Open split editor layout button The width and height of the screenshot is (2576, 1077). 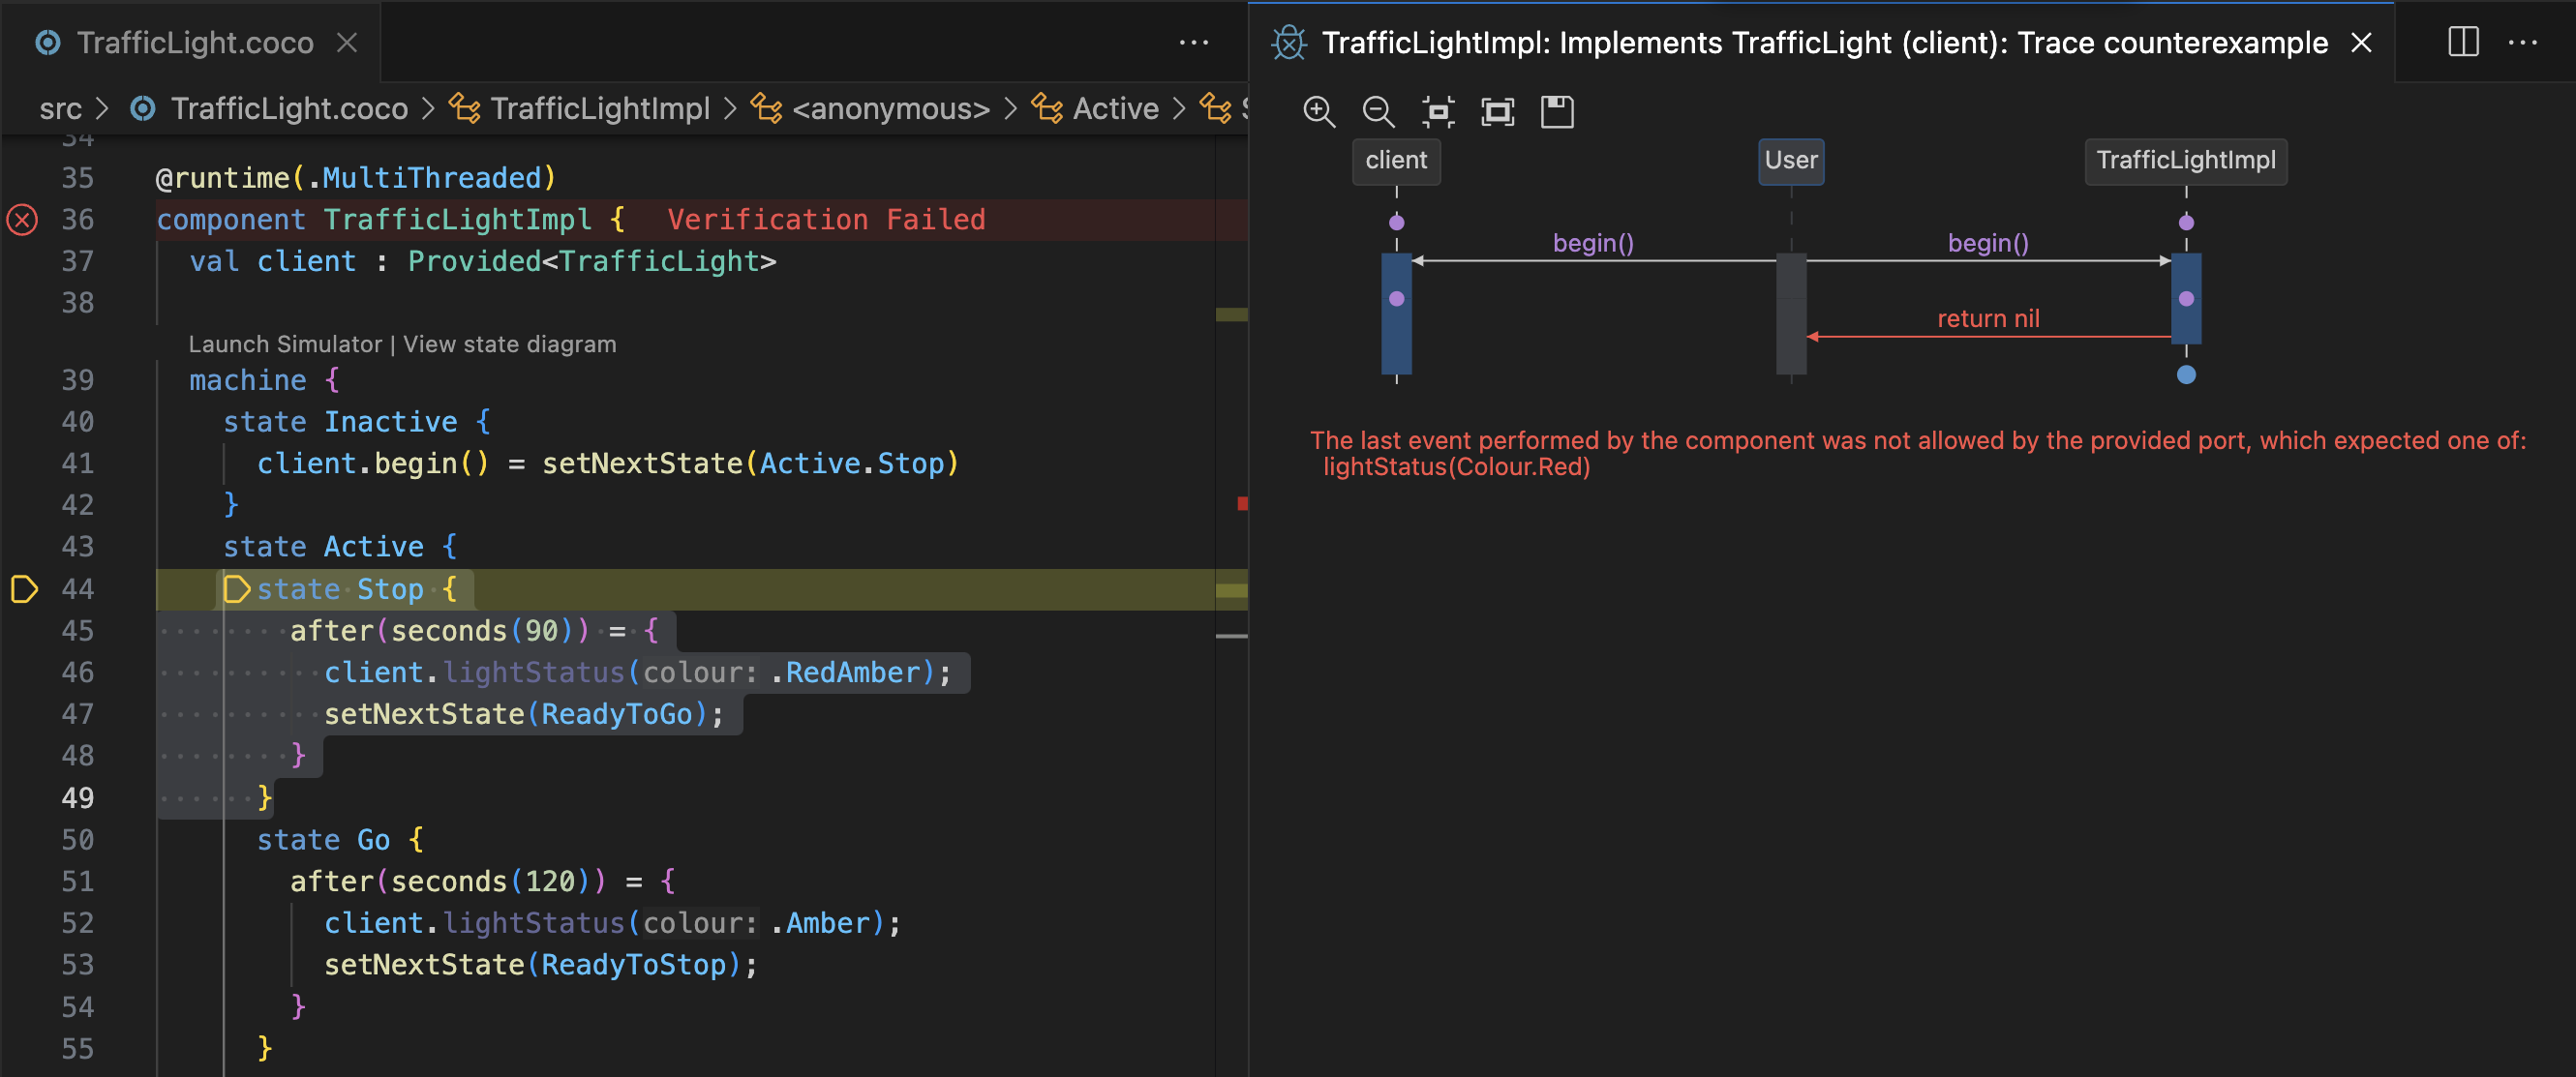pyautogui.click(x=2463, y=42)
